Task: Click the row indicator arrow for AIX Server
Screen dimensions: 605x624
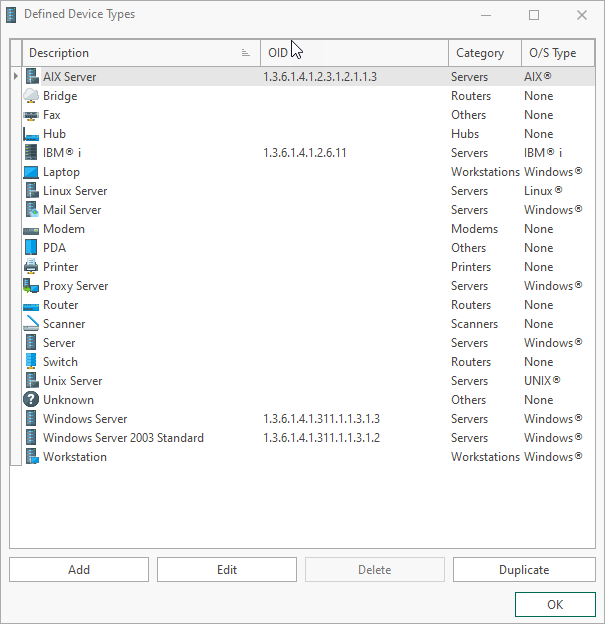Action: pos(15,77)
